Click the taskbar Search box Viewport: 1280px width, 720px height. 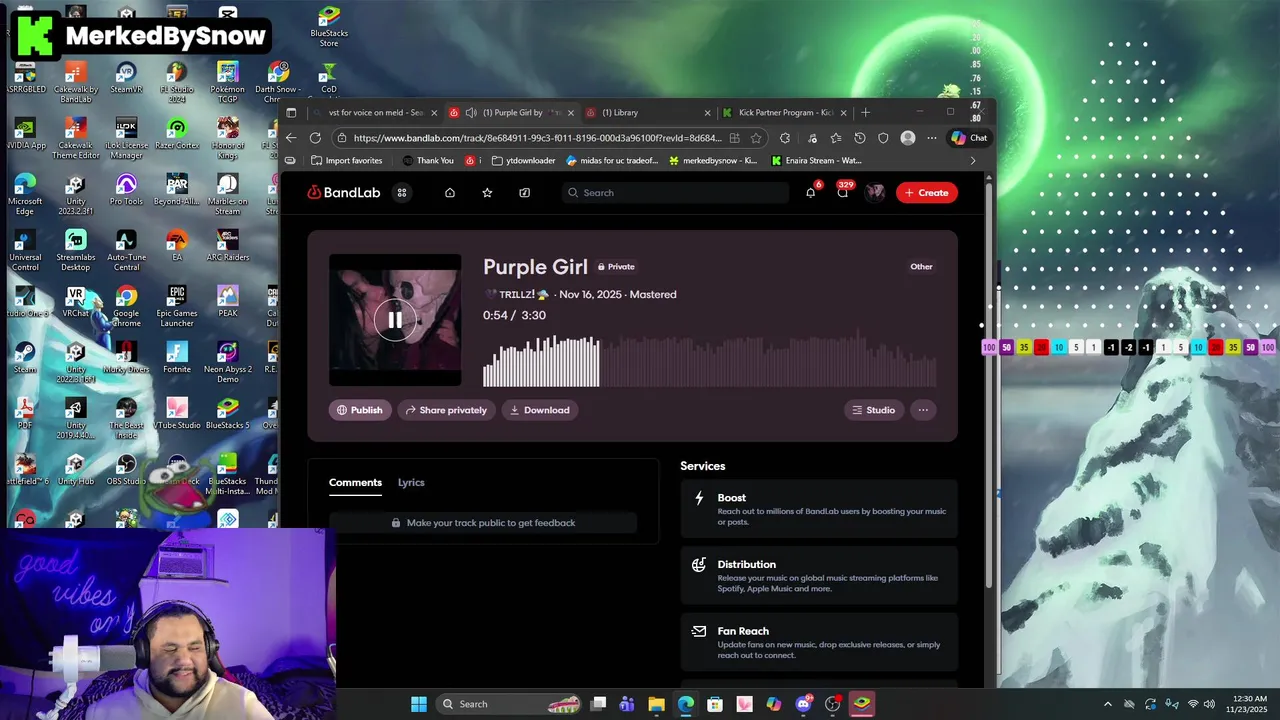click(x=509, y=704)
